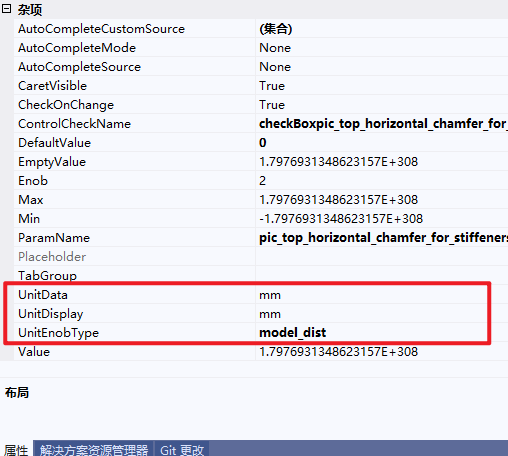This screenshot has height=456, width=508.
Task: Edit the ParamName value field
Action: [x=382, y=238]
